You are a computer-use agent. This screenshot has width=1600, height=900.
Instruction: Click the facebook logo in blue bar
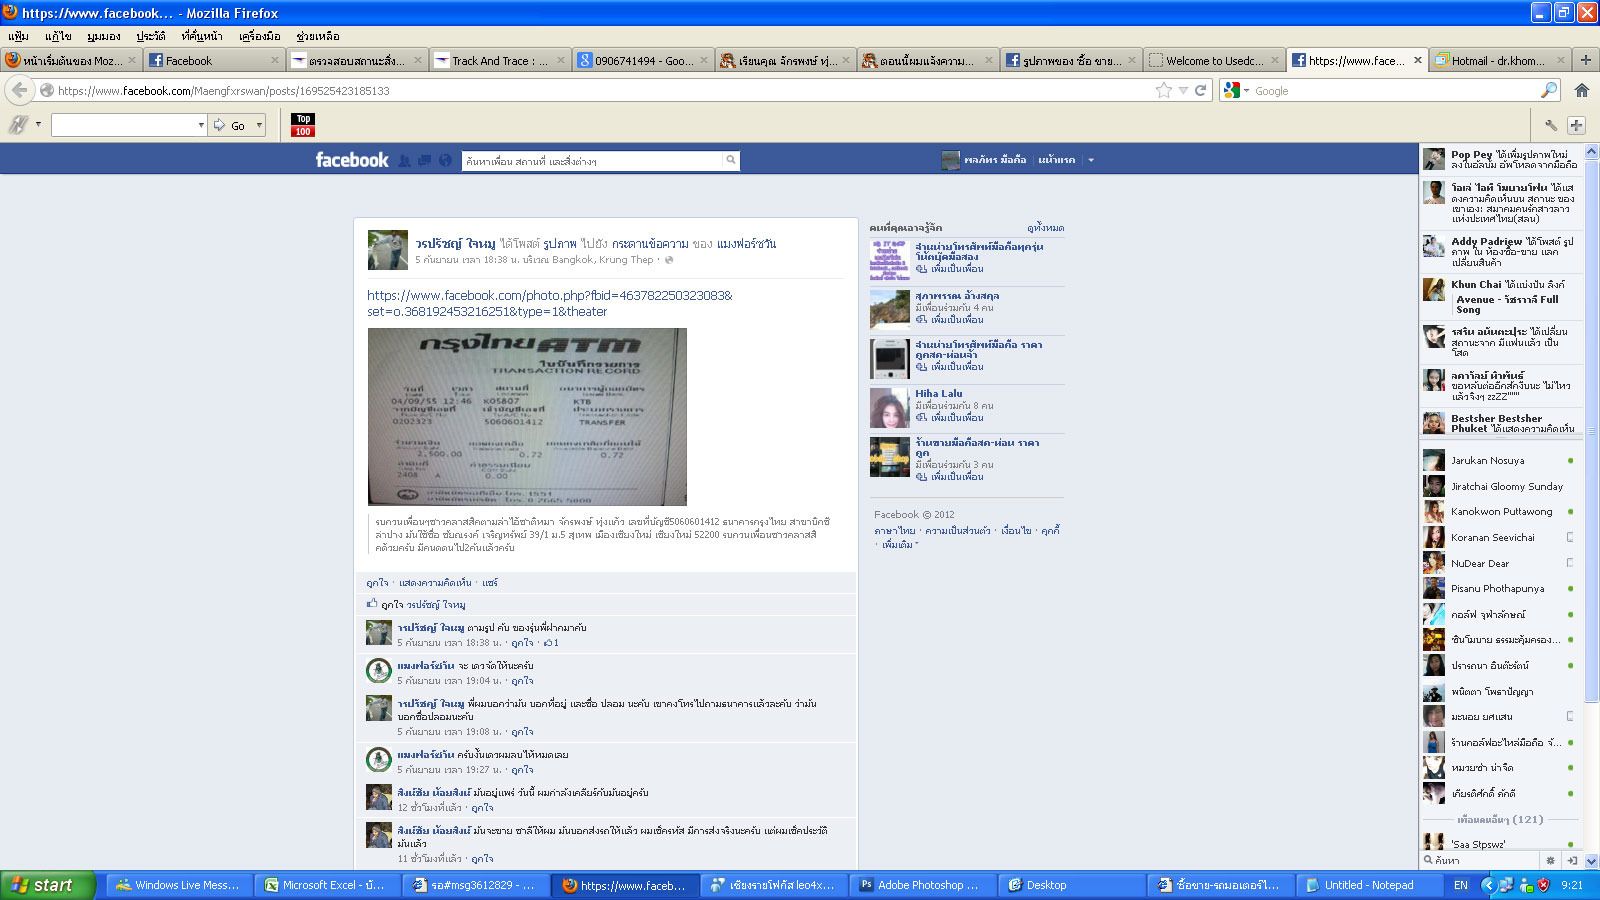pos(352,160)
